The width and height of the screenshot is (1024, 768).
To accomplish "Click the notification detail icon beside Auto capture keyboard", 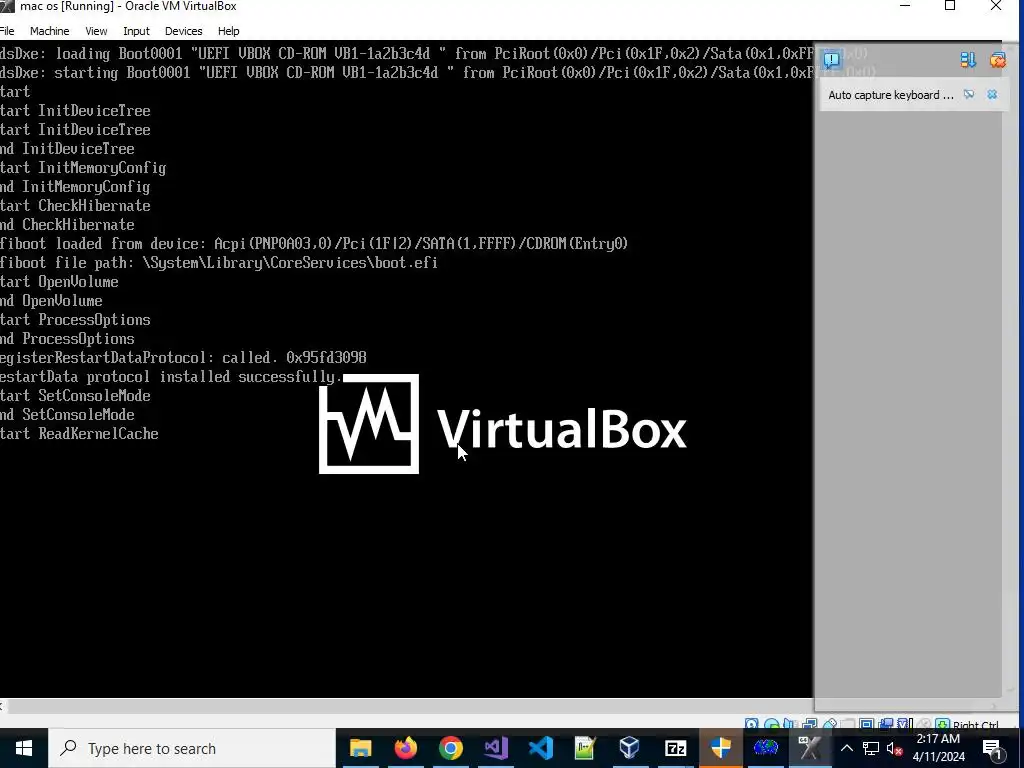I will 969,95.
